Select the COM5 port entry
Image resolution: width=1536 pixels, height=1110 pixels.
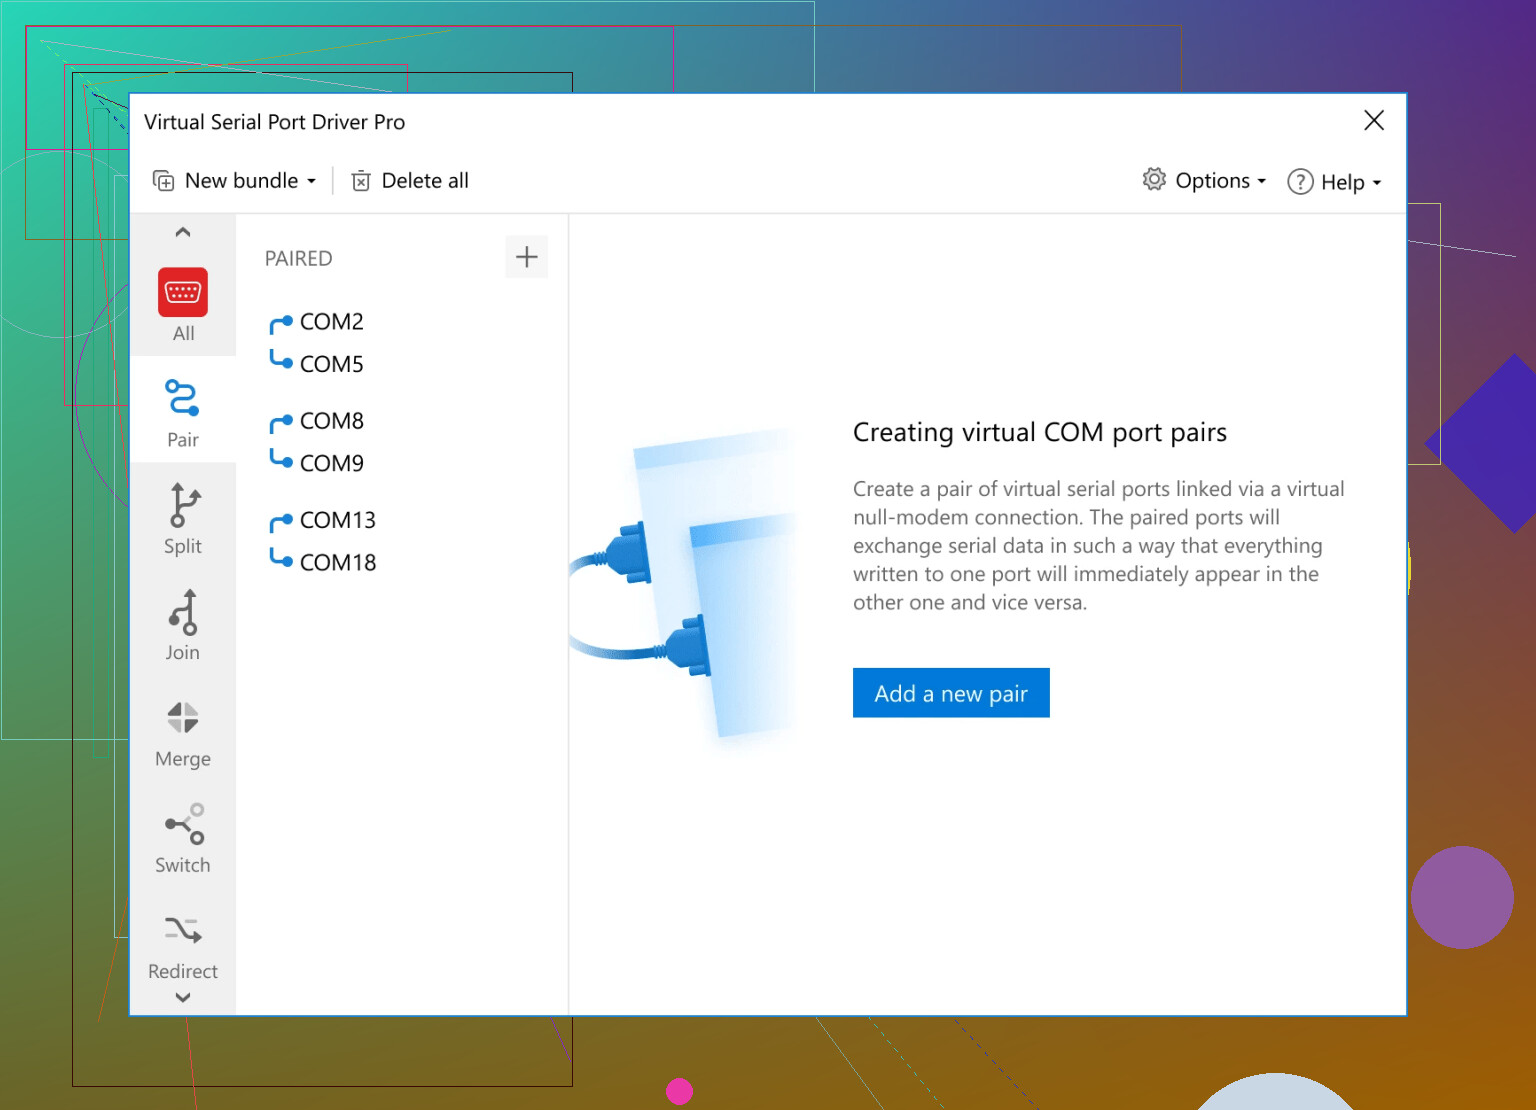click(331, 364)
